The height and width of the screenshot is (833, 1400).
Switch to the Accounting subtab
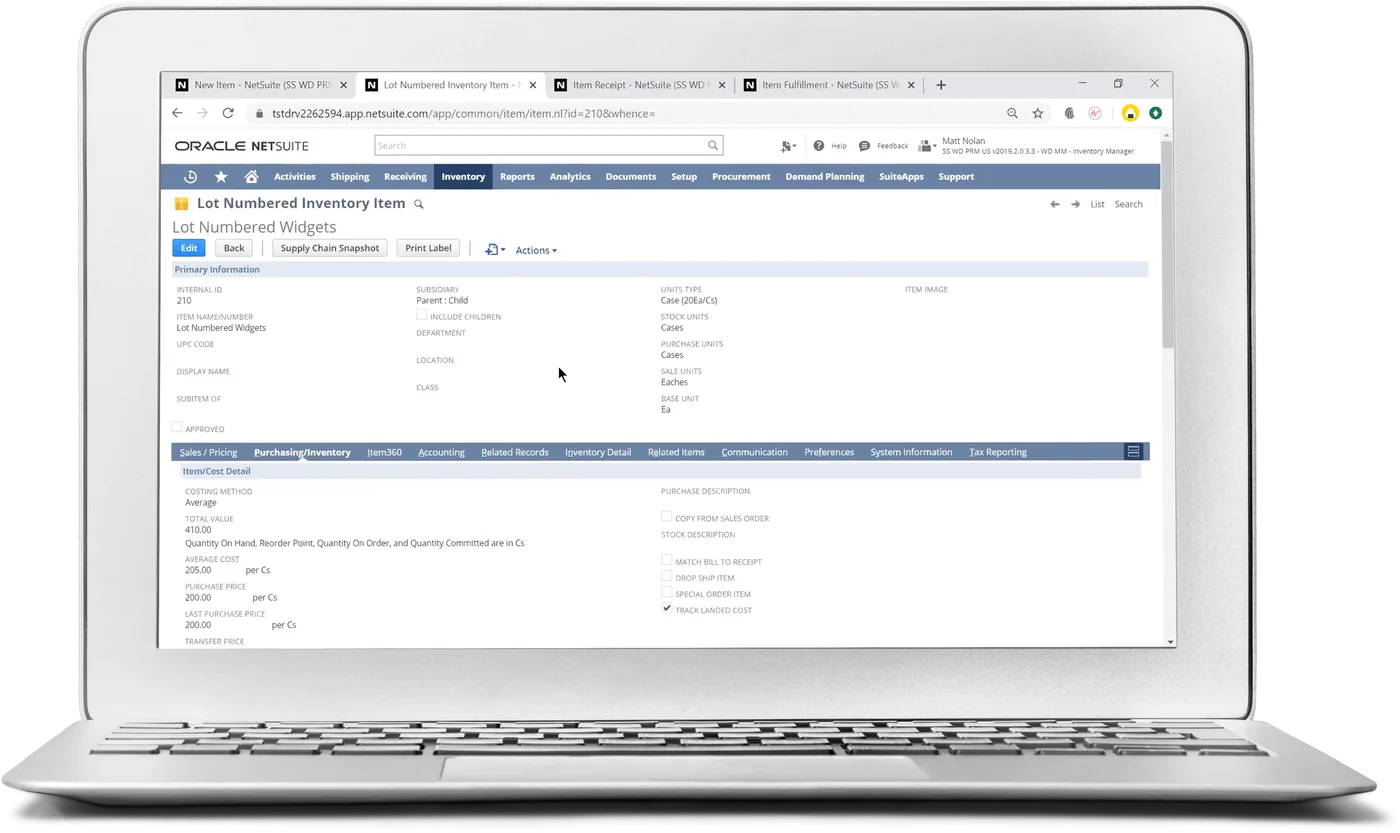tap(441, 452)
